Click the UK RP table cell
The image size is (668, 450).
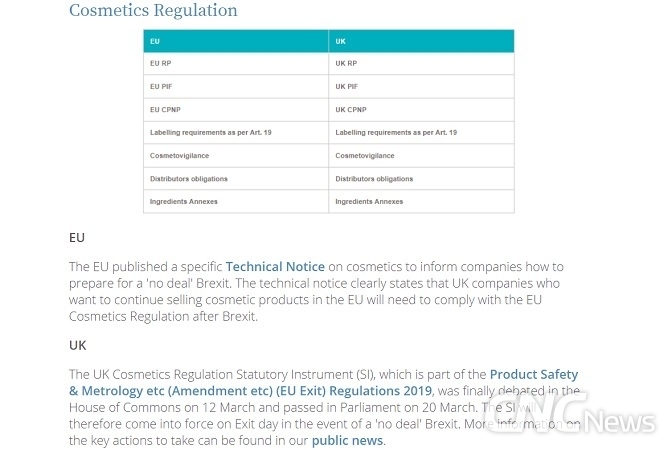click(421, 63)
